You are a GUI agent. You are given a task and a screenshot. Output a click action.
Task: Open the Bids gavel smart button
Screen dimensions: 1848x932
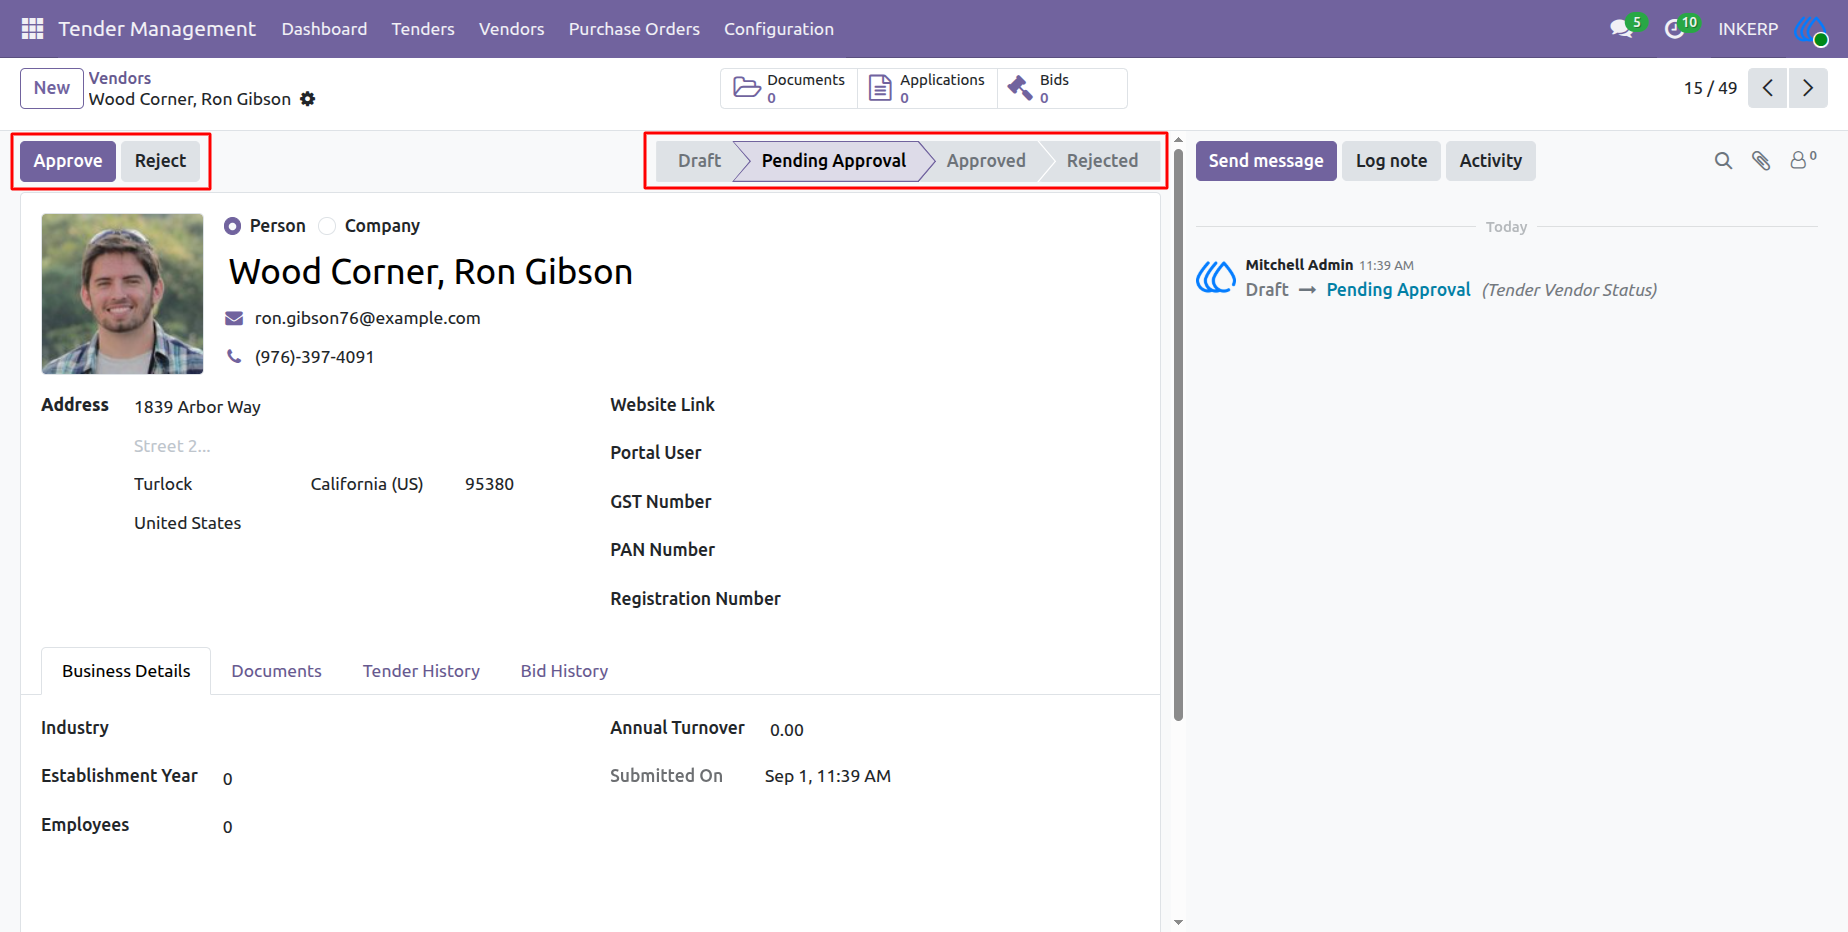tap(1062, 88)
